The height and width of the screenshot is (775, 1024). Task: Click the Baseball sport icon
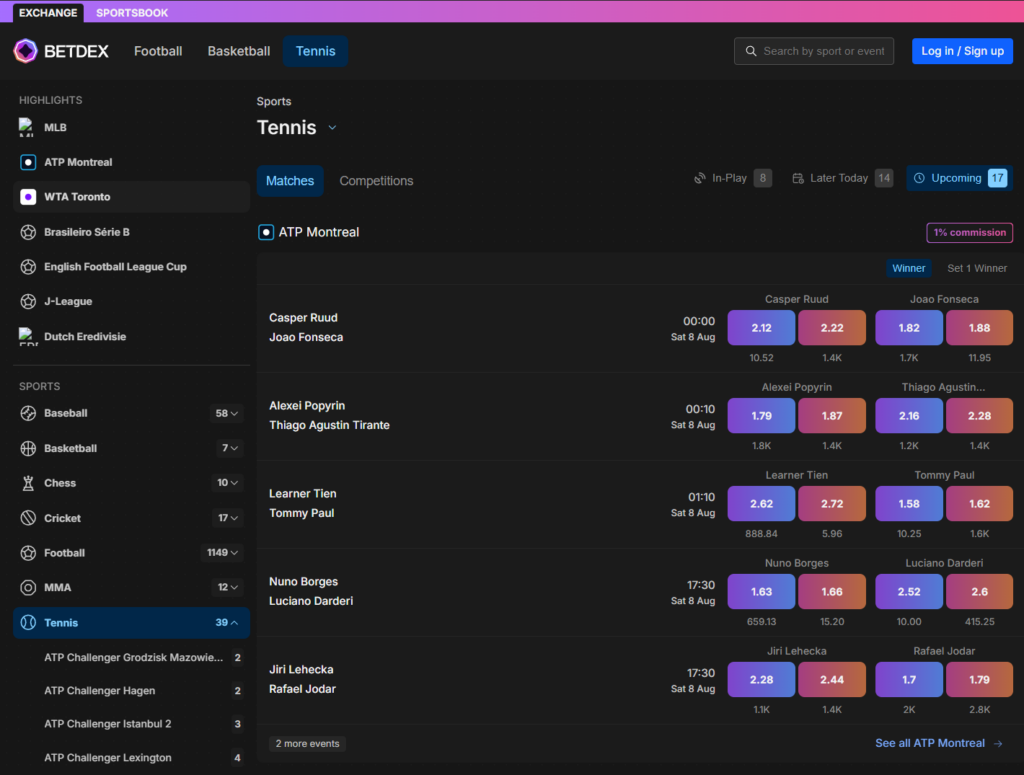[x=28, y=413]
